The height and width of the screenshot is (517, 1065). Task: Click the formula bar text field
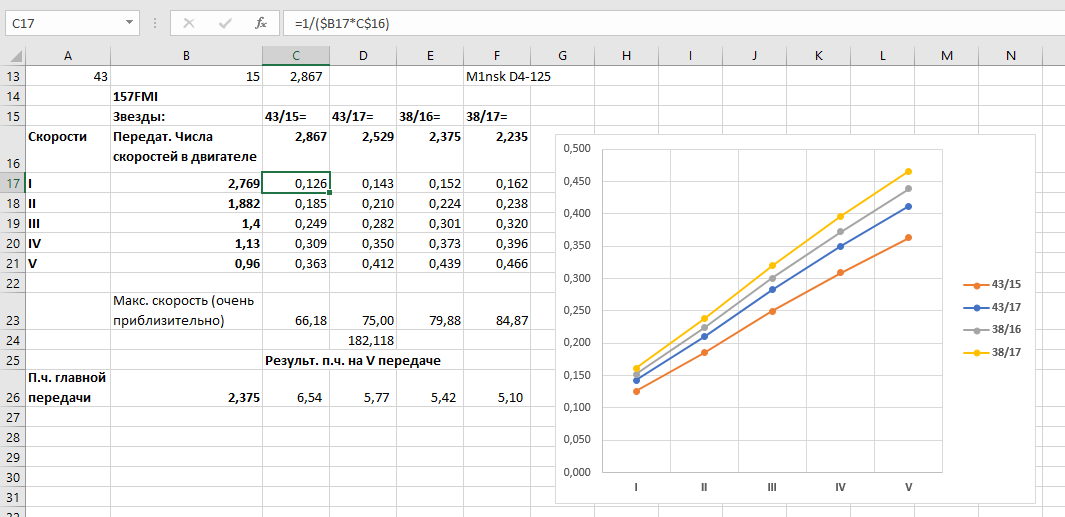[x=672, y=23]
